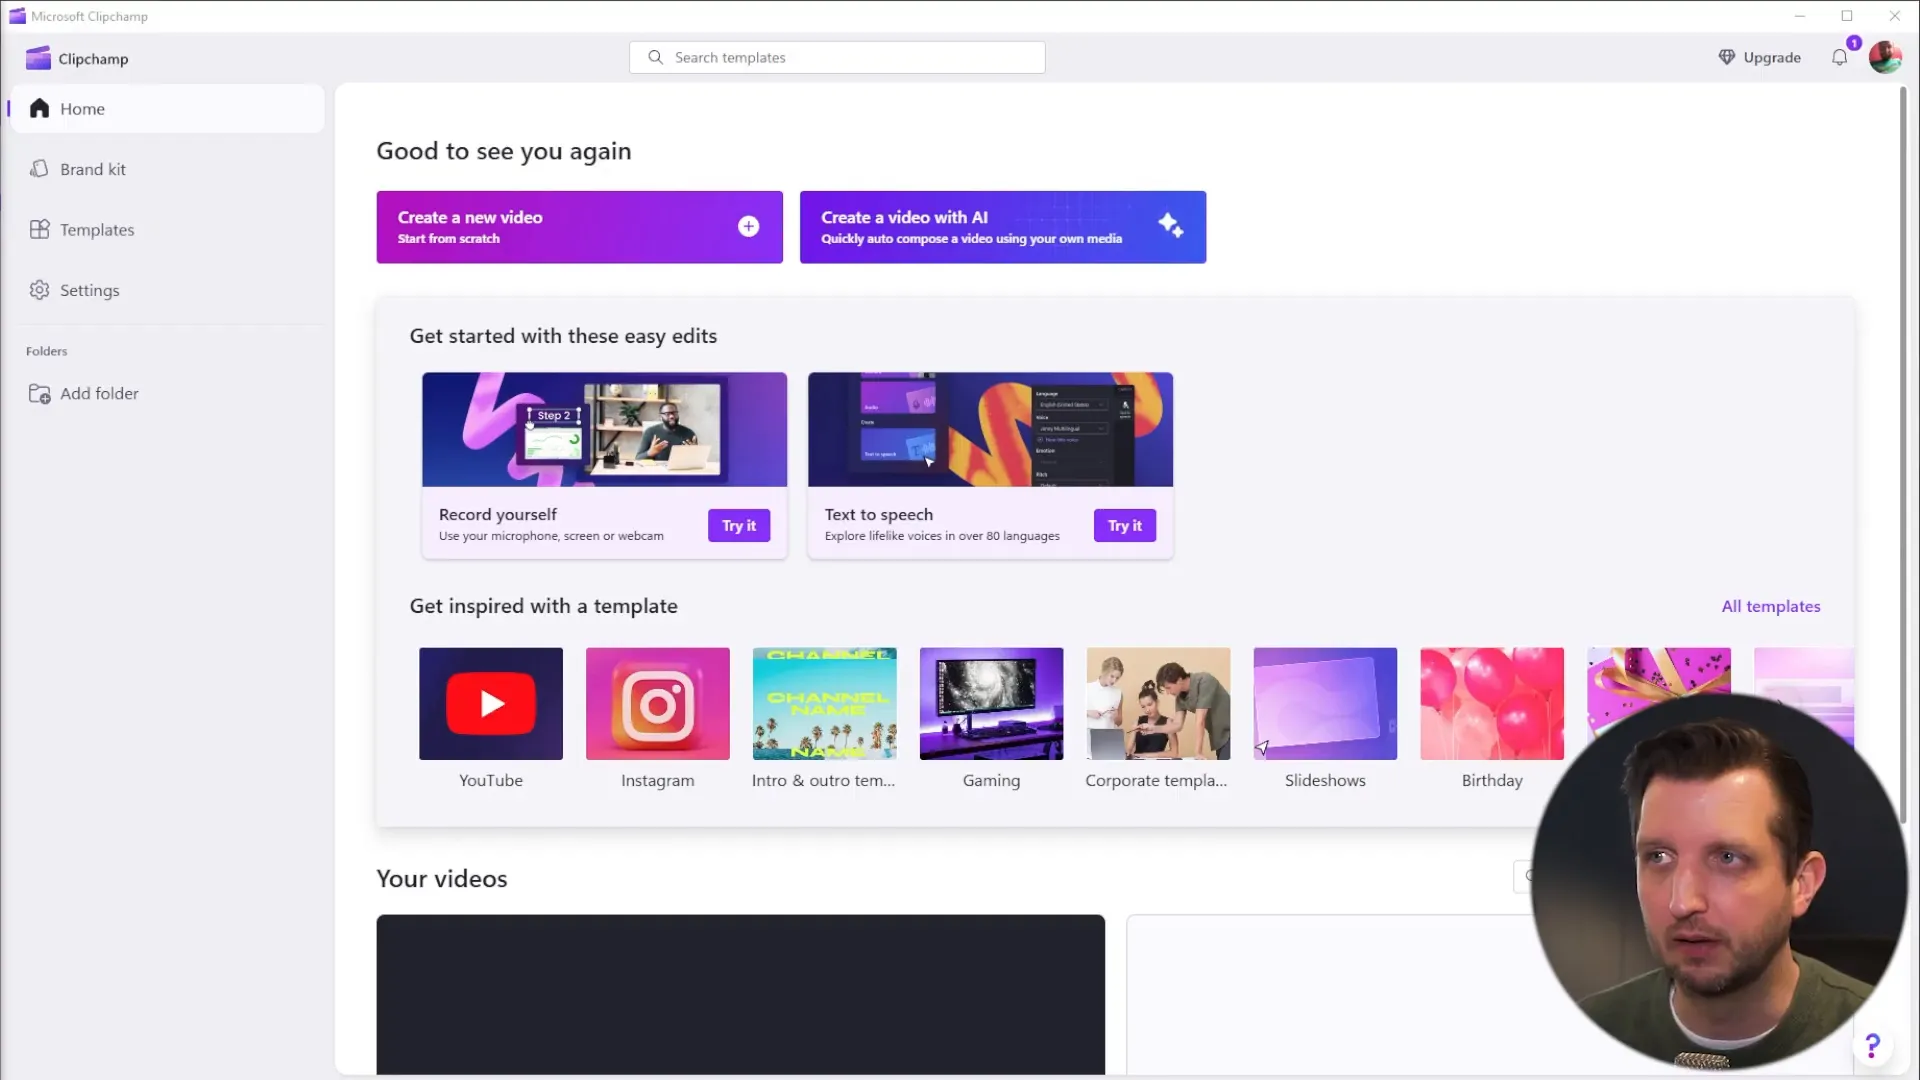Focus the Search templates field
Screen dimensions: 1920x1080
(x=837, y=57)
